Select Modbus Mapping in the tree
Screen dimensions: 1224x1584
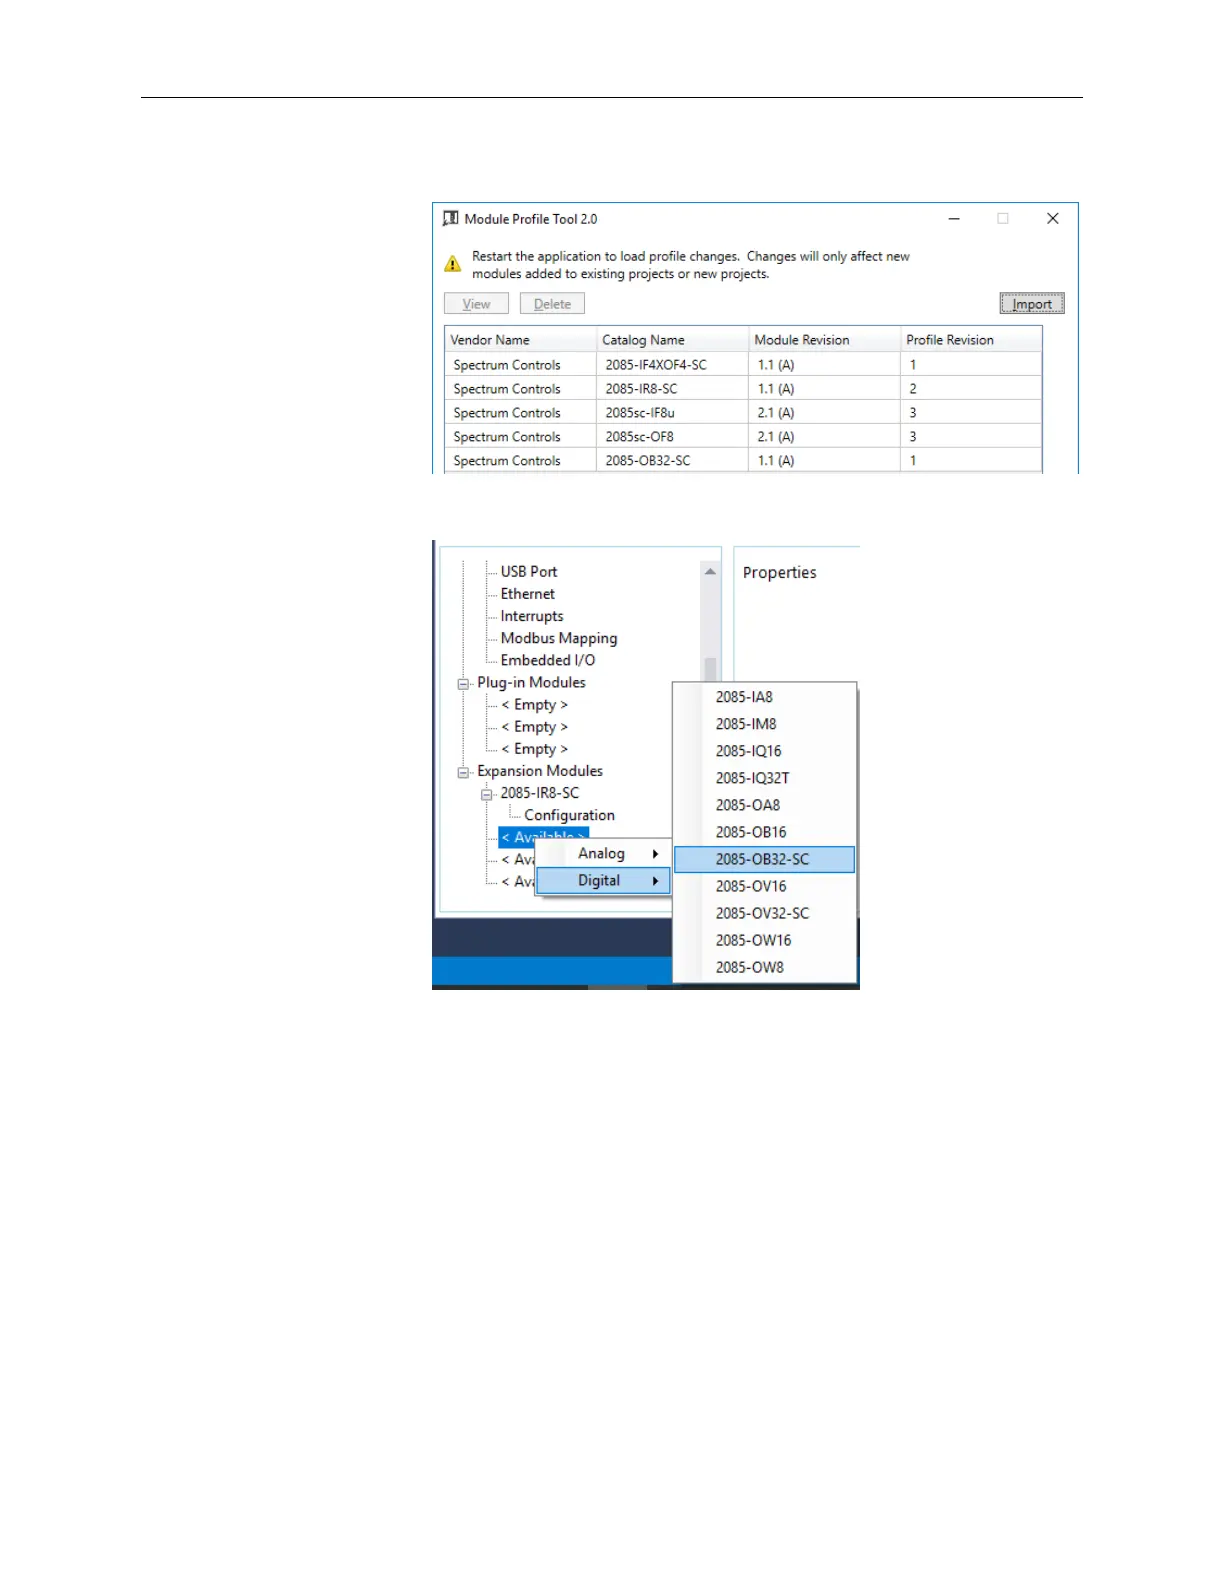click(559, 638)
